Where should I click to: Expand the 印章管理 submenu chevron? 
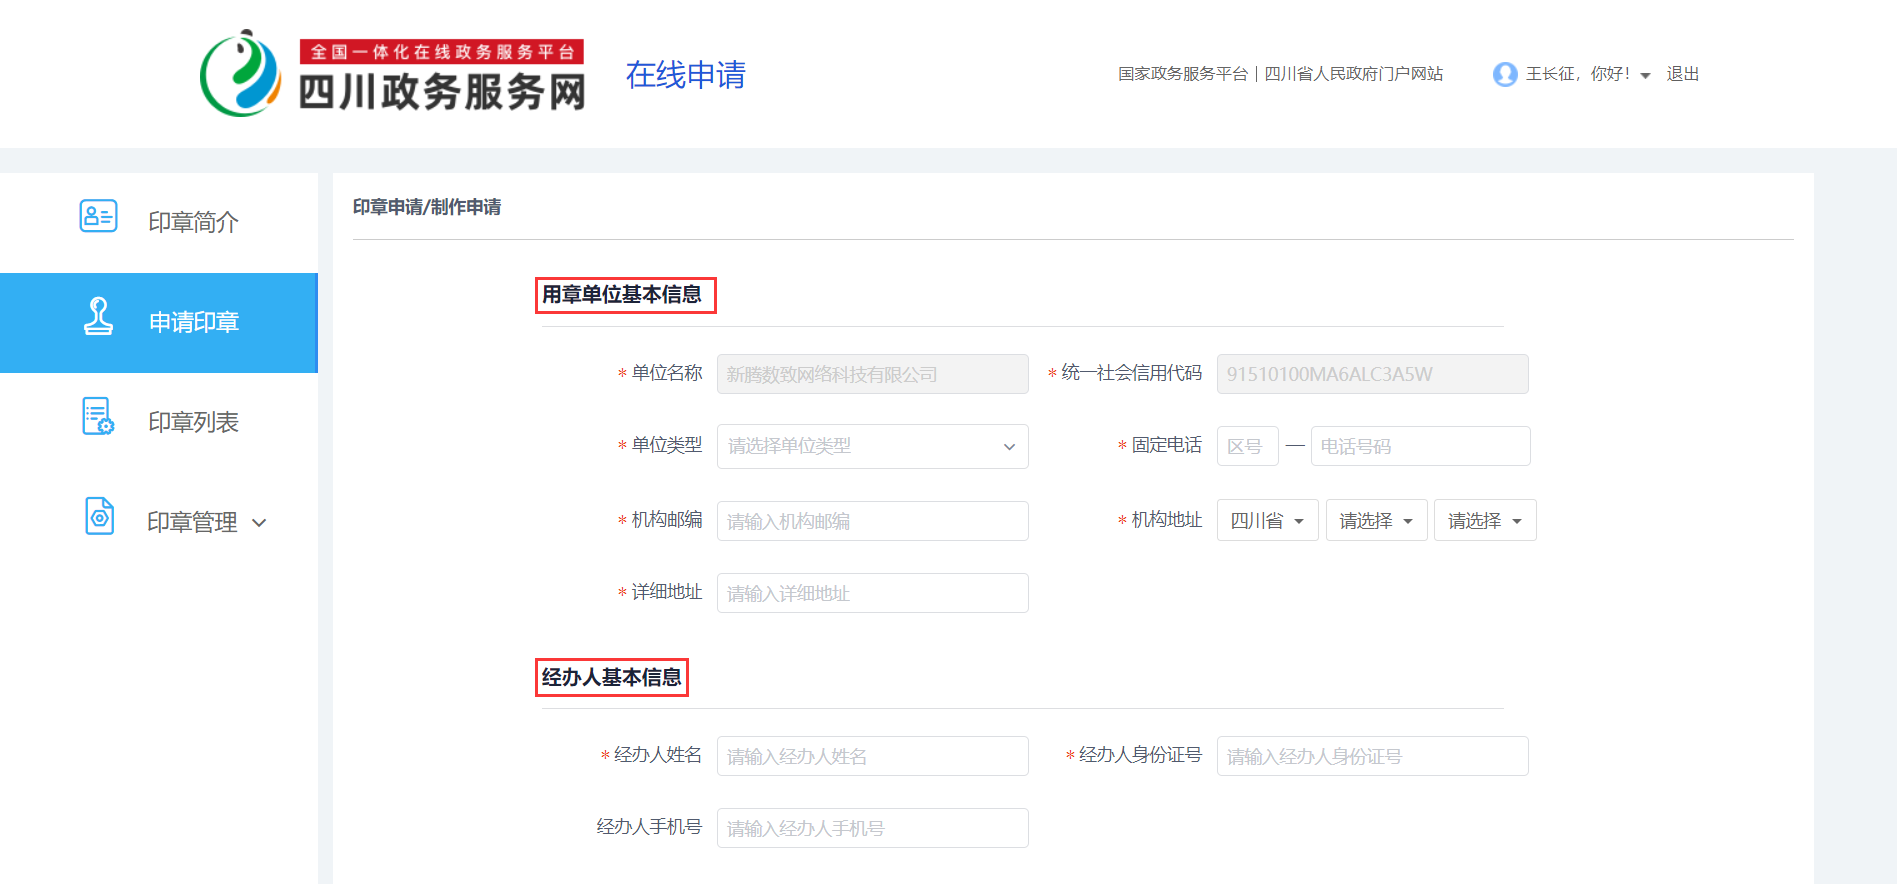(x=259, y=523)
